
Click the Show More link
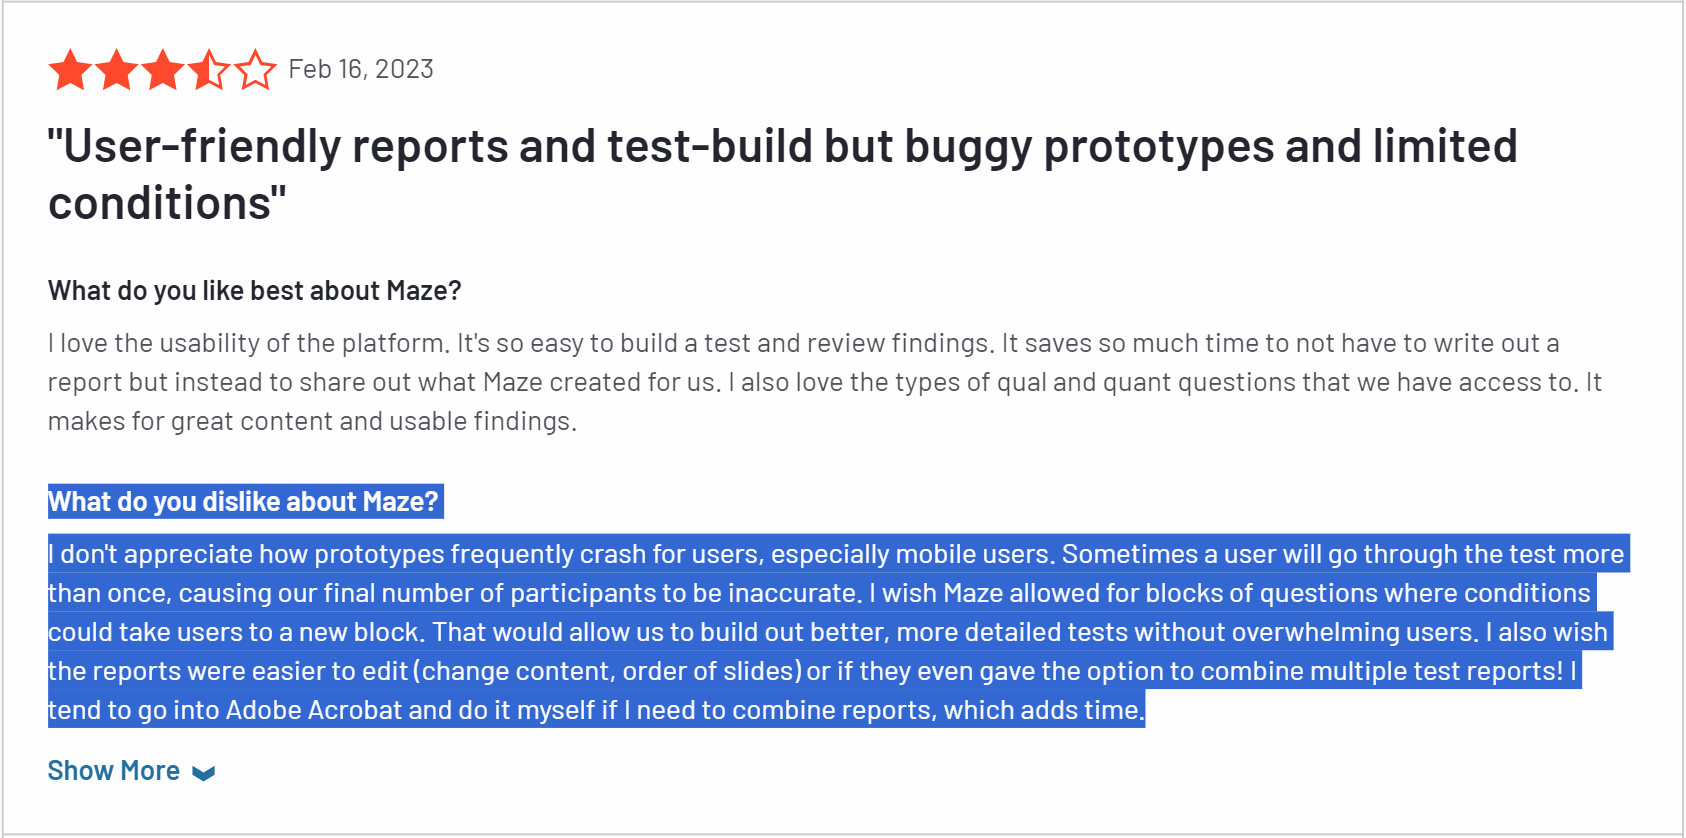(x=114, y=771)
